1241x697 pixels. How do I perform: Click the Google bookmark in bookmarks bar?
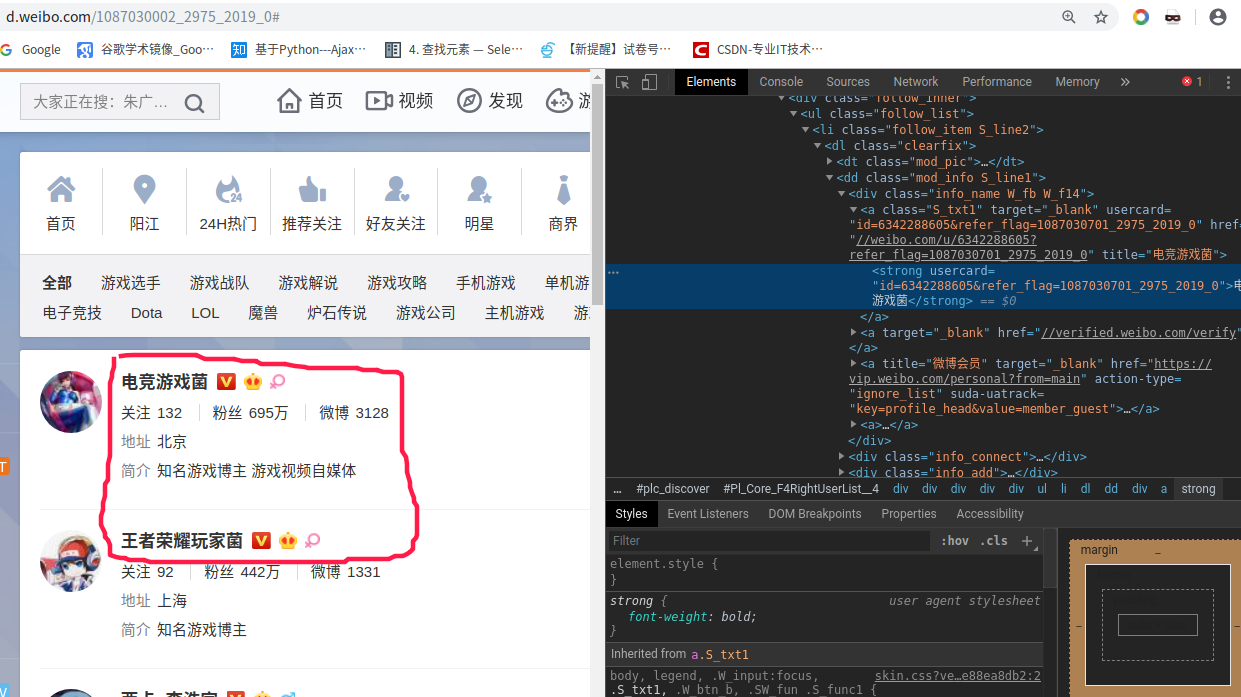(x=31, y=49)
